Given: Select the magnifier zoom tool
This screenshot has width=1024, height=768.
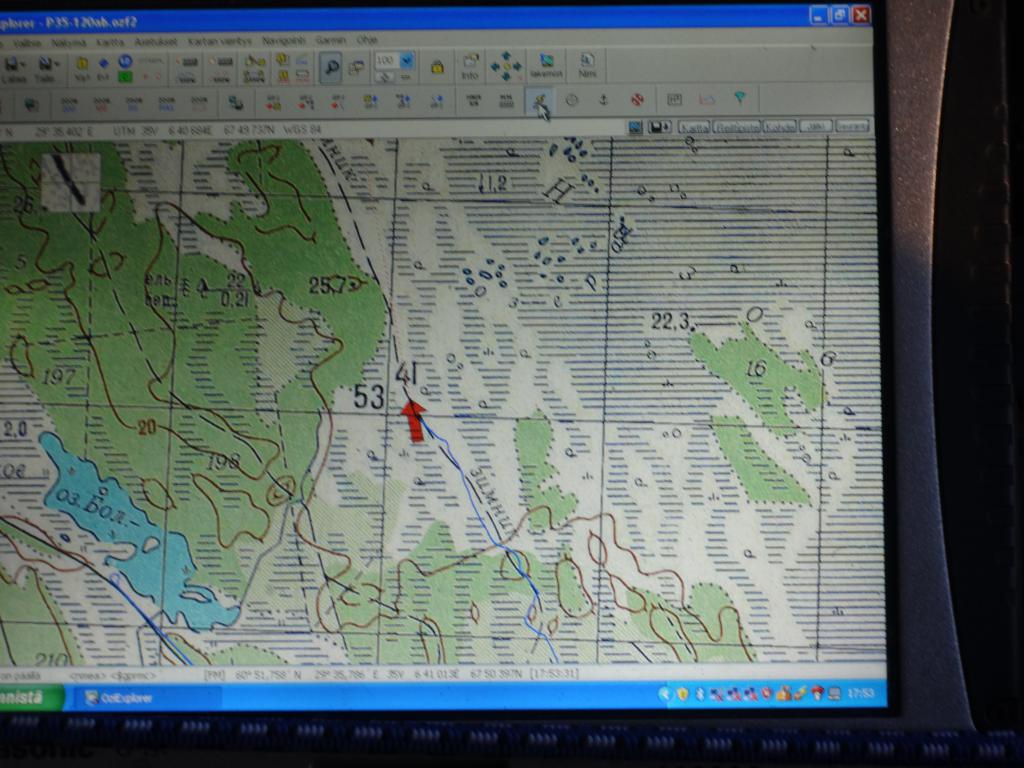Looking at the screenshot, I should pos(330,67).
